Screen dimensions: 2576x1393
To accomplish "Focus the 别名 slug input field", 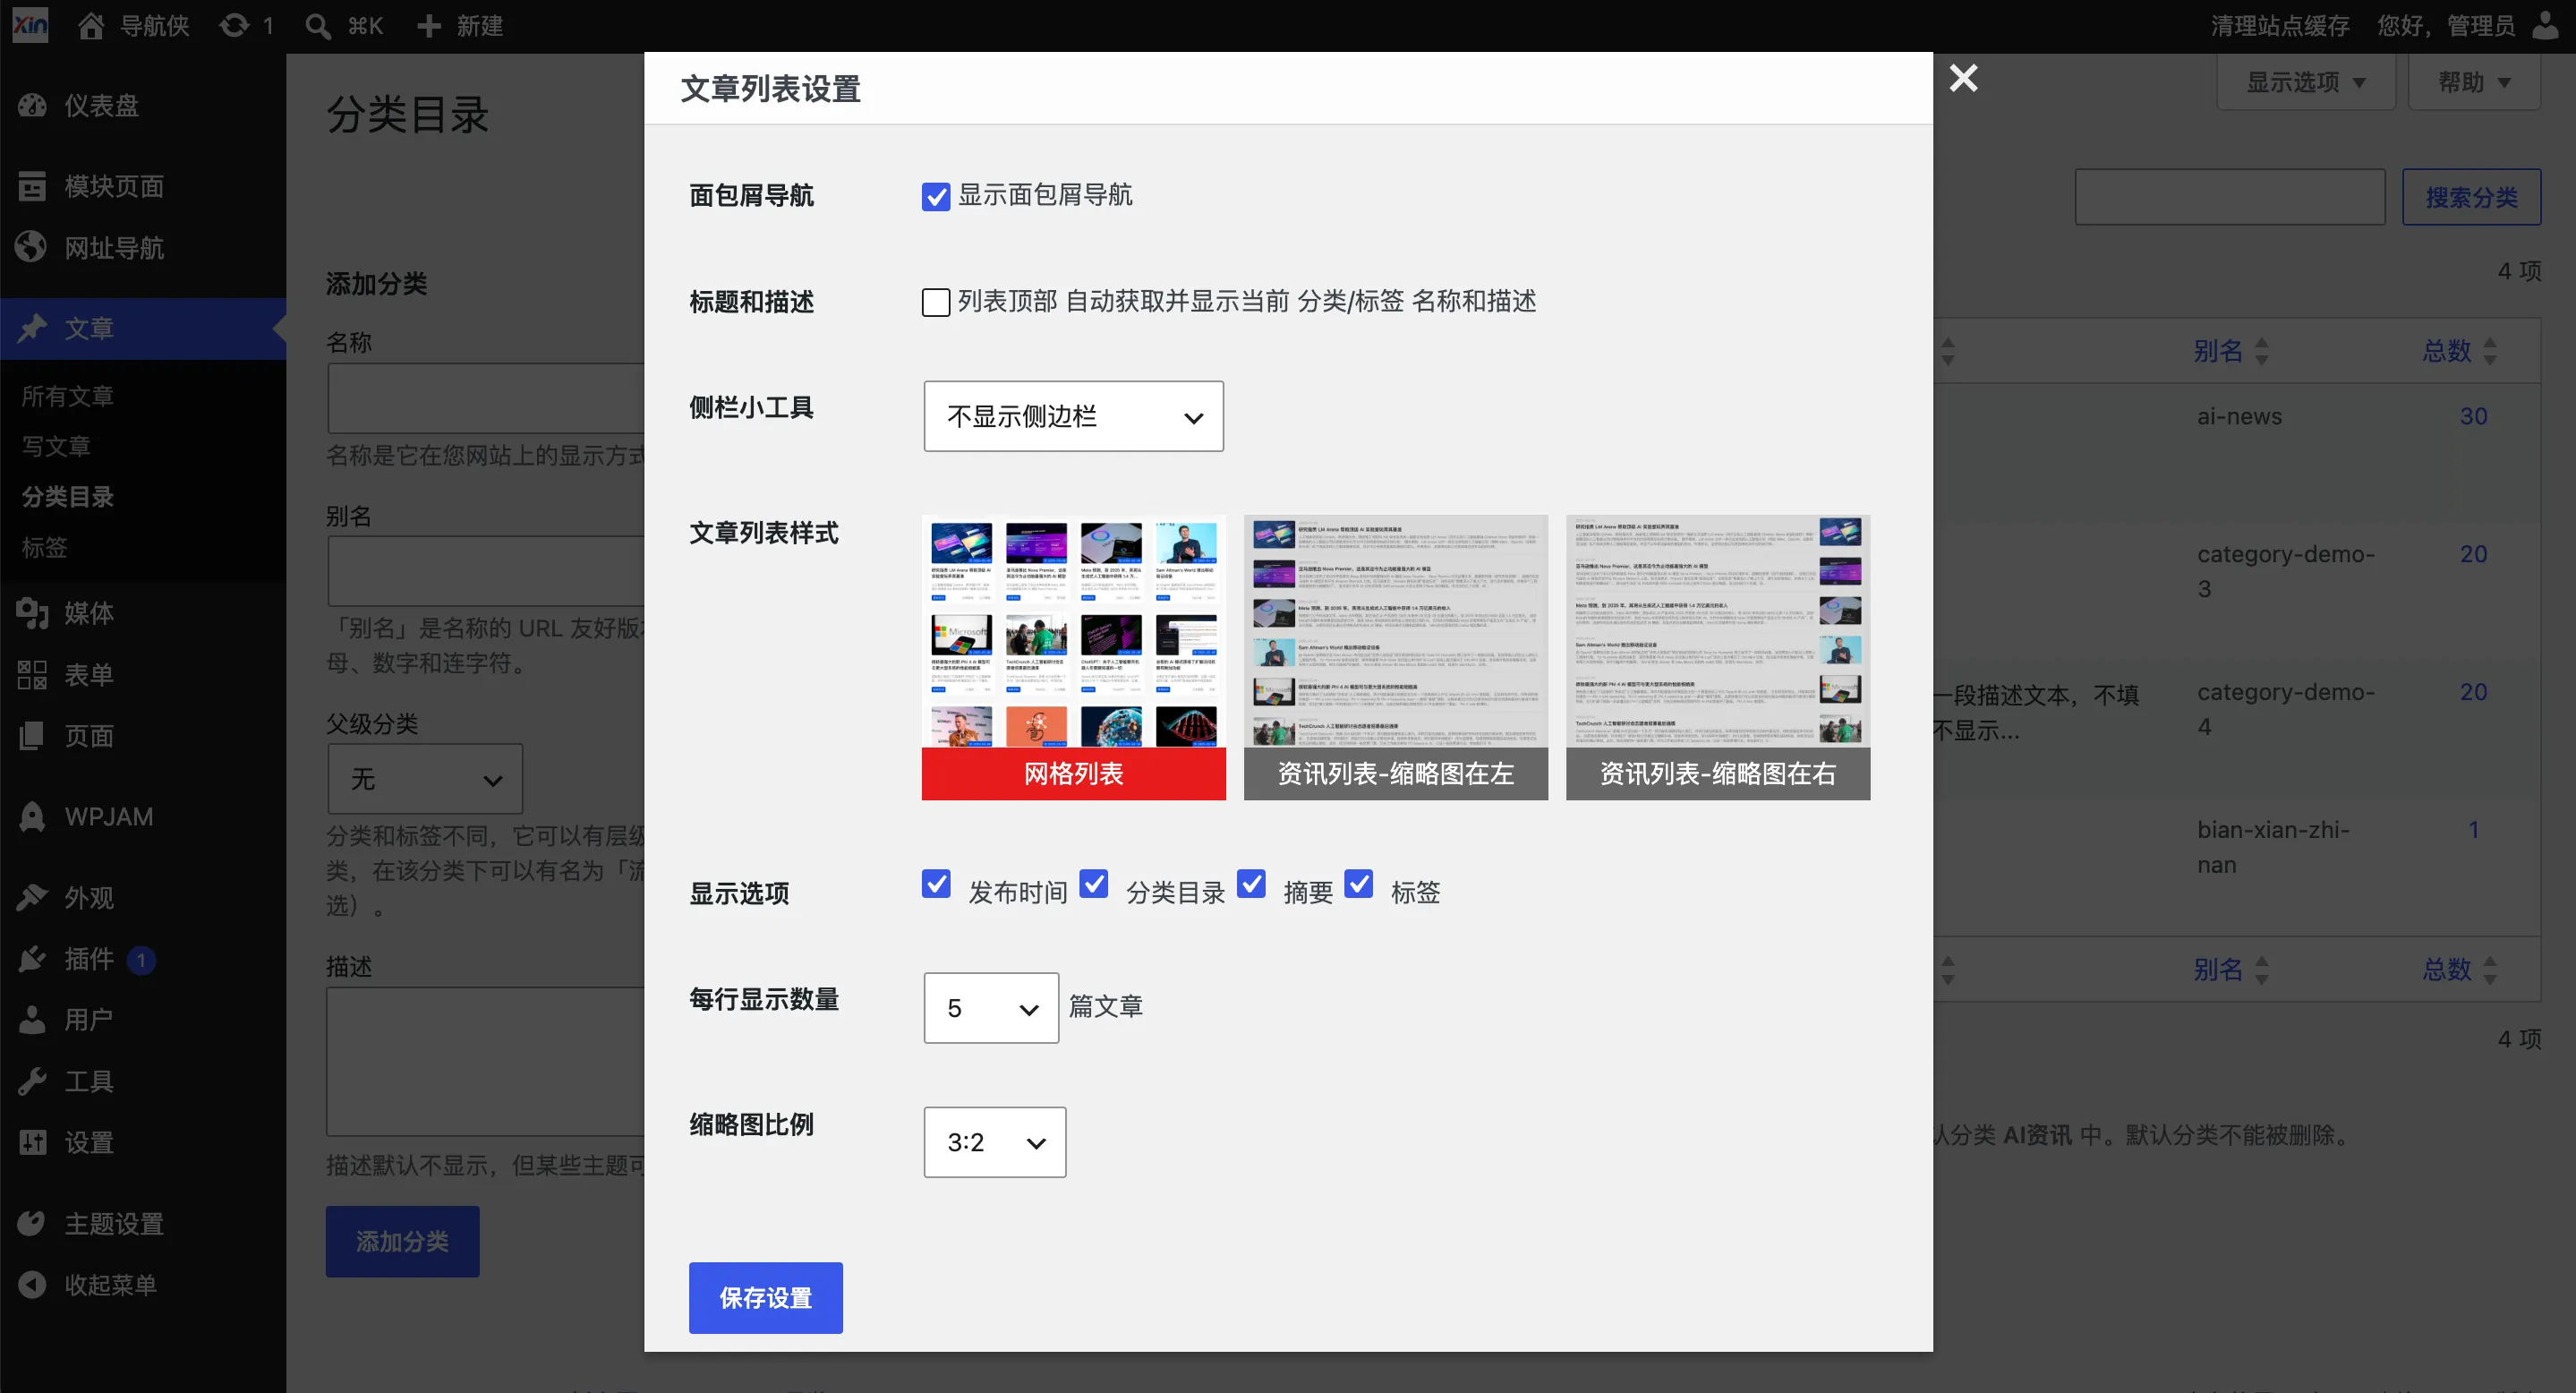I will [486, 571].
